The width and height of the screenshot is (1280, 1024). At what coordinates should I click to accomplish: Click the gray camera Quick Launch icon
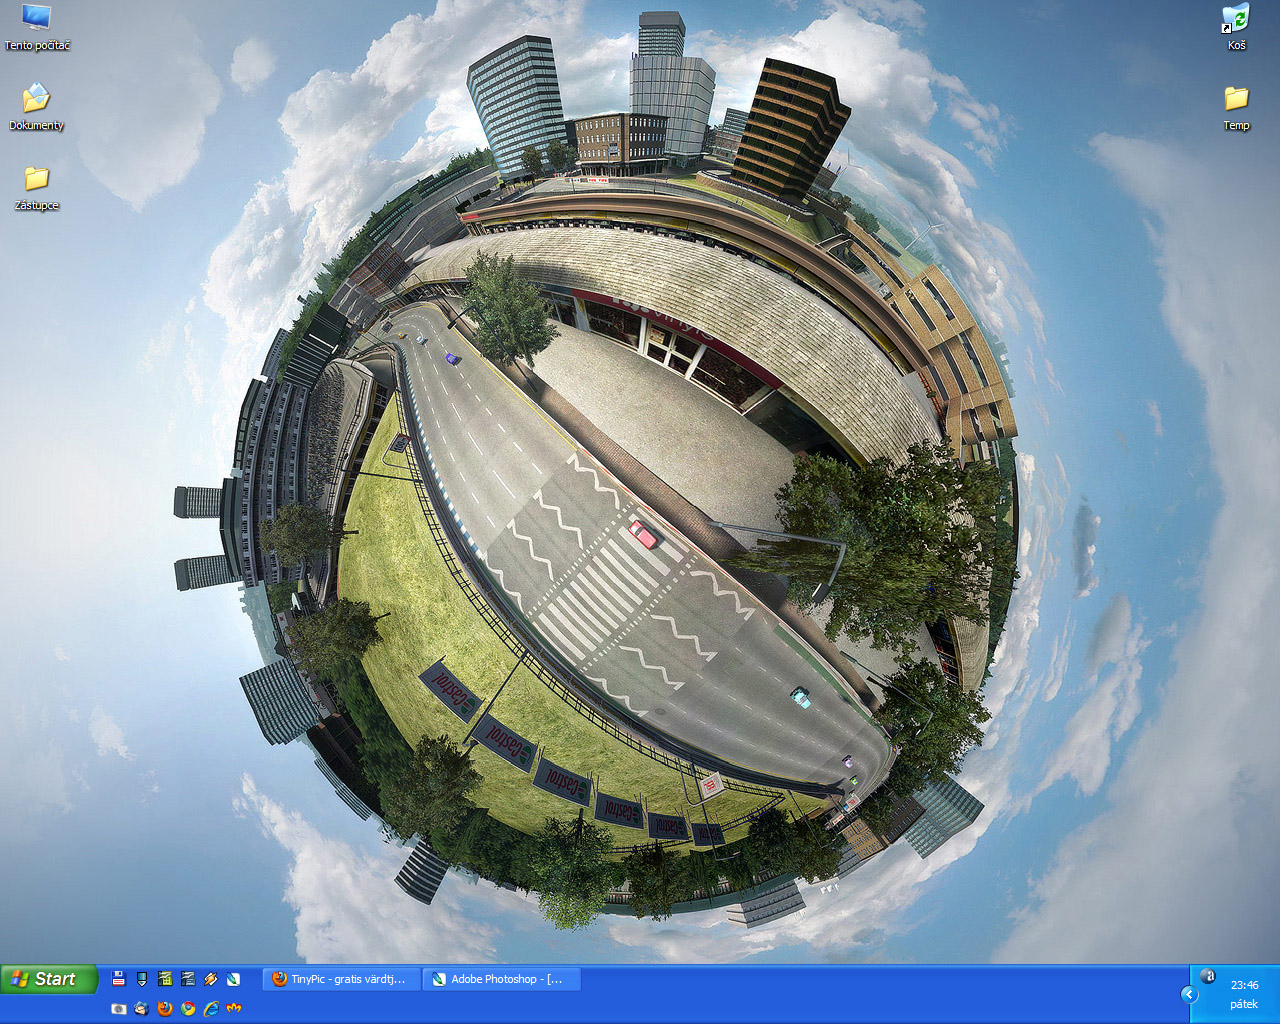point(119,1008)
